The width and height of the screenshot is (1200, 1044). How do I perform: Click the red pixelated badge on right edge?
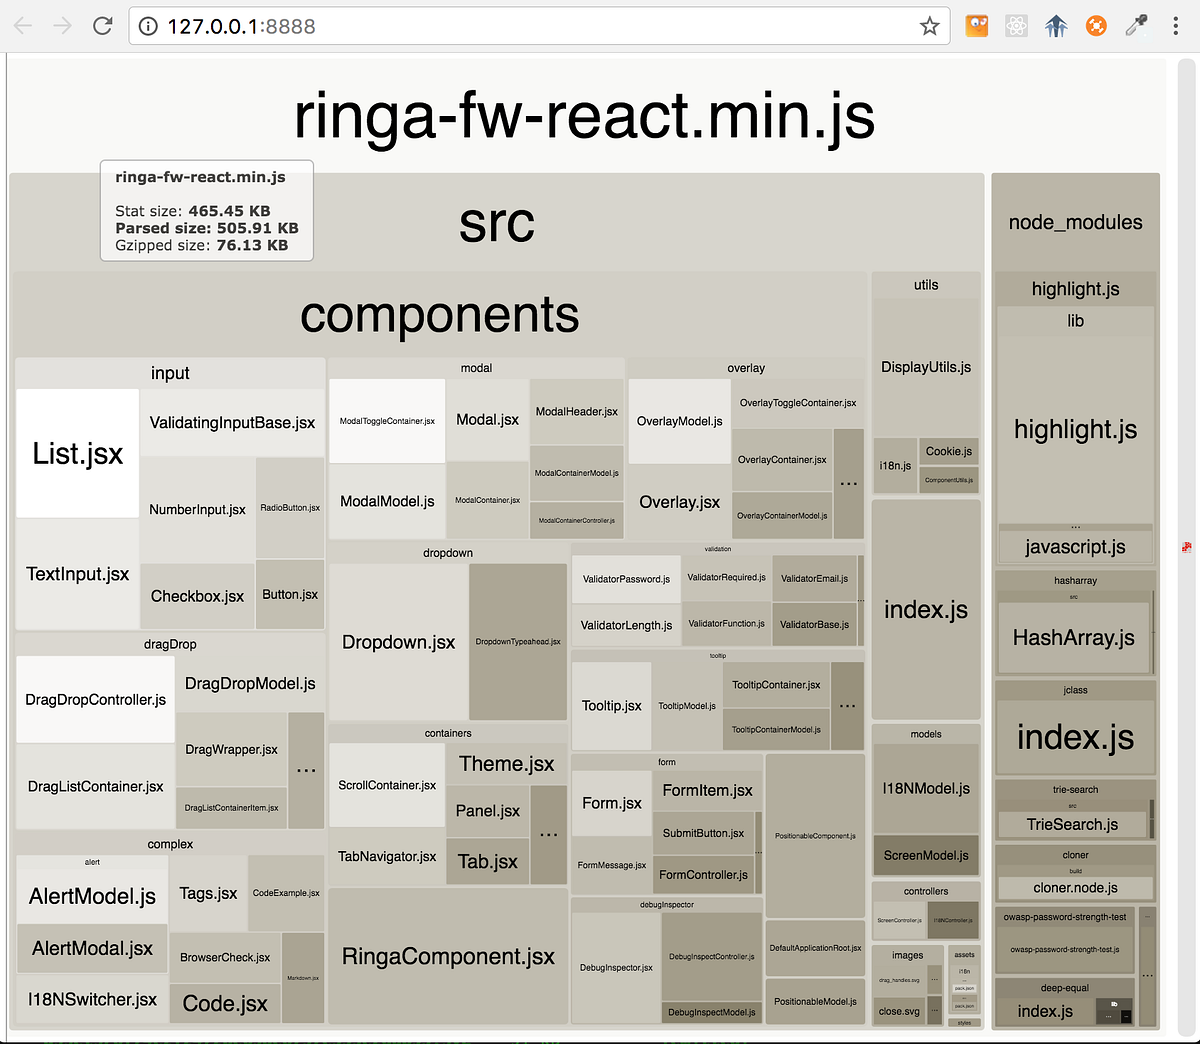coord(1185,547)
